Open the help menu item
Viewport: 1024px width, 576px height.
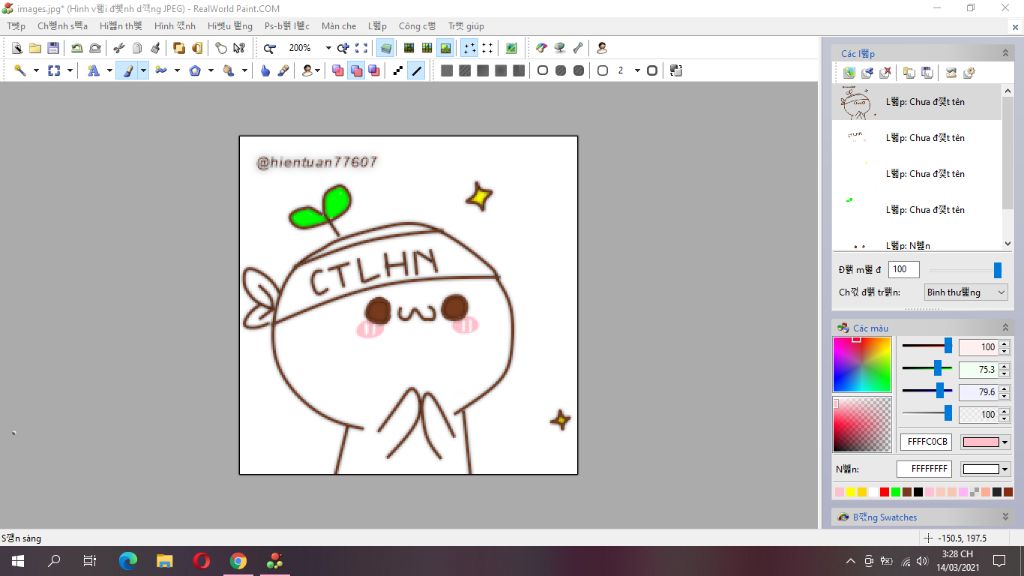point(466,26)
